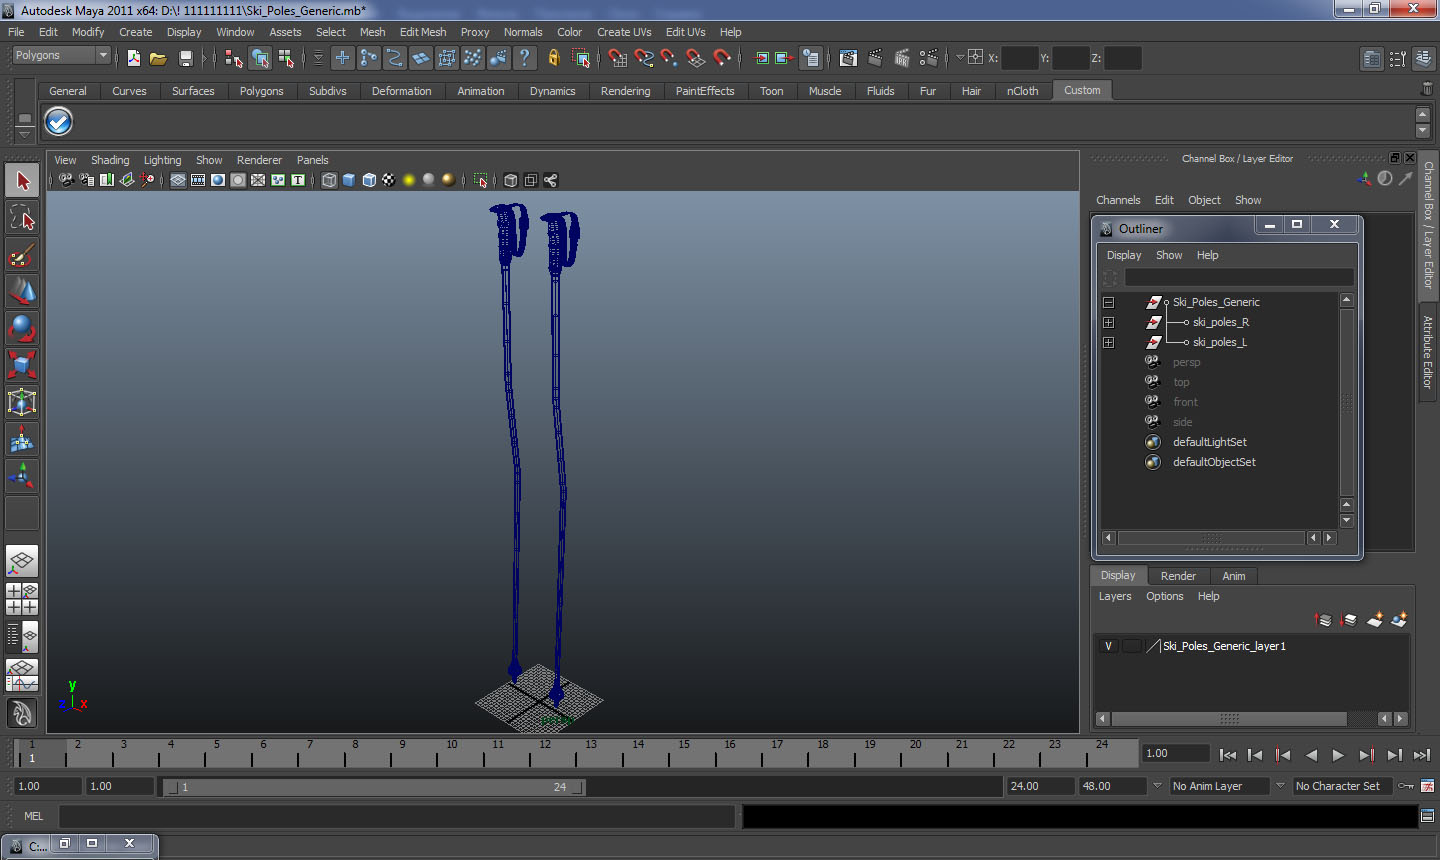Activate the Show Manipulator tool
The width and height of the screenshot is (1440, 860).
click(22, 476)
